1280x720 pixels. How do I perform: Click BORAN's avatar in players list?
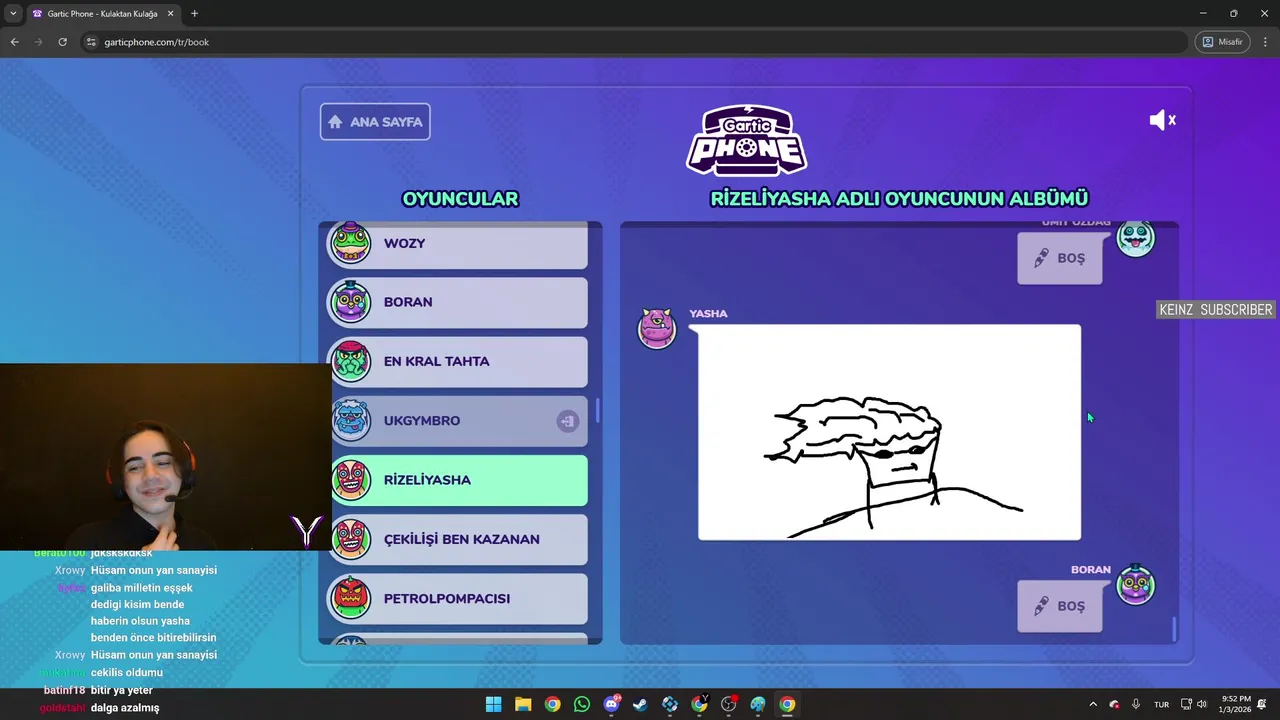351,302
